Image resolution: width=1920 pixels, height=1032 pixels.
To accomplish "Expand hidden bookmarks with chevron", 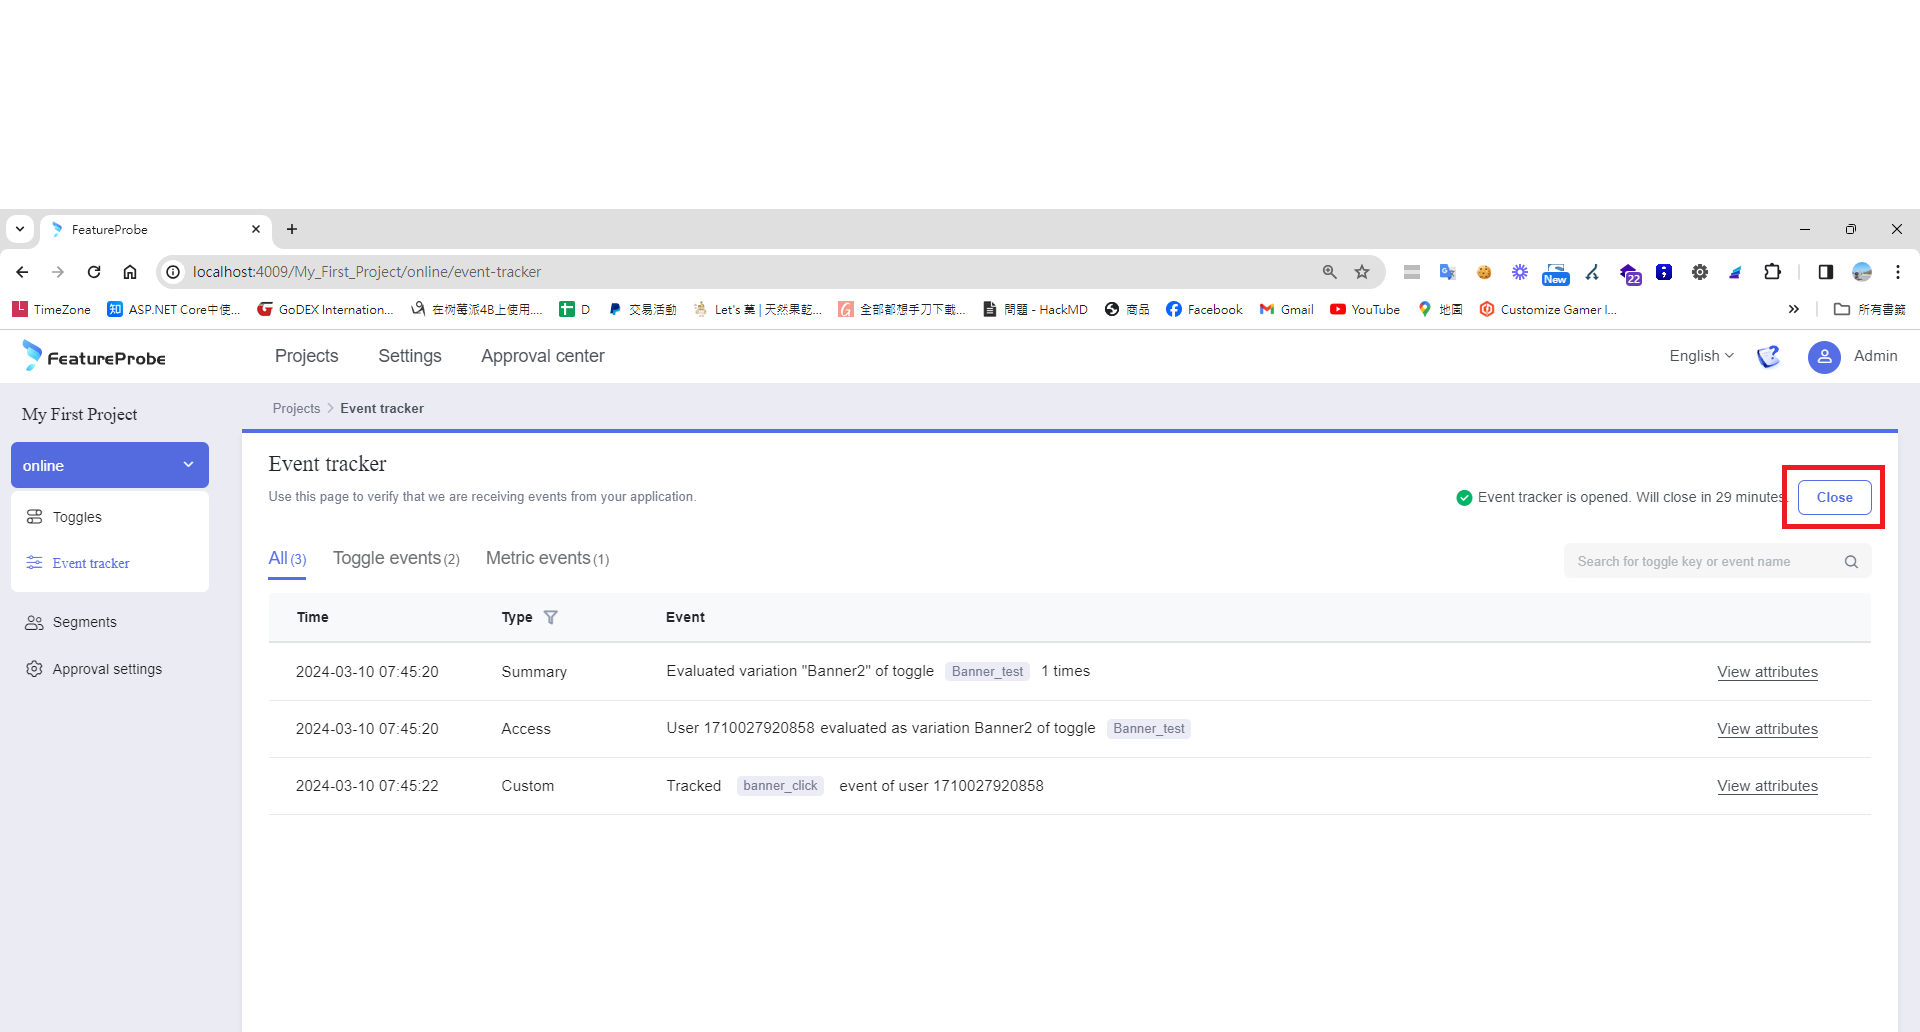I will (x=1794, y=309).
